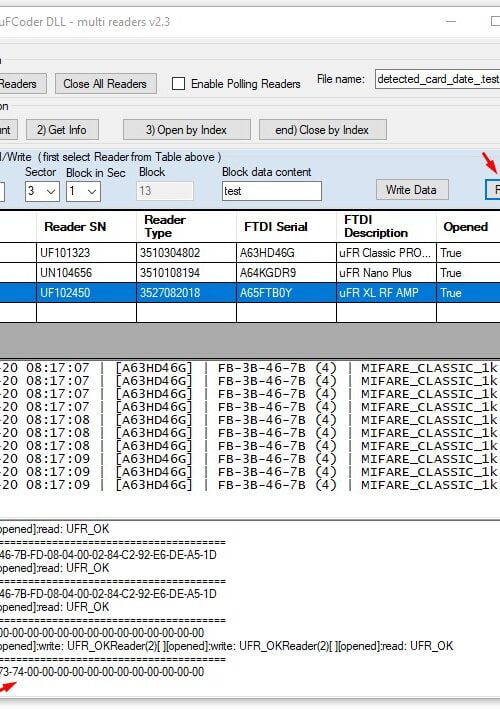Click the Close All Readers button
500x711 pixels.
click(x=106, y=84)
